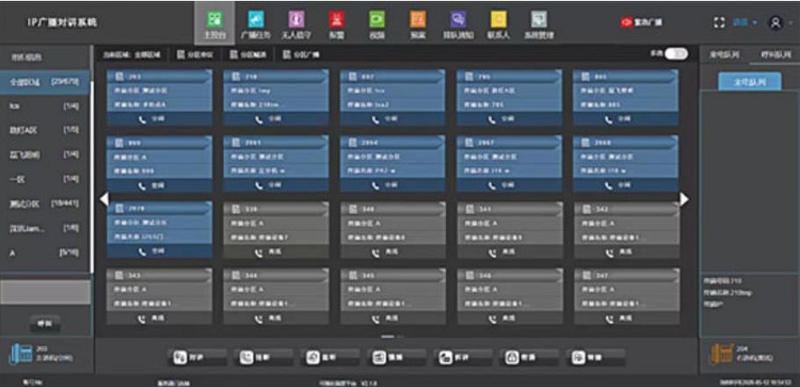
Task: Select the 一区 zone in the list
Action: click(45, 179)
